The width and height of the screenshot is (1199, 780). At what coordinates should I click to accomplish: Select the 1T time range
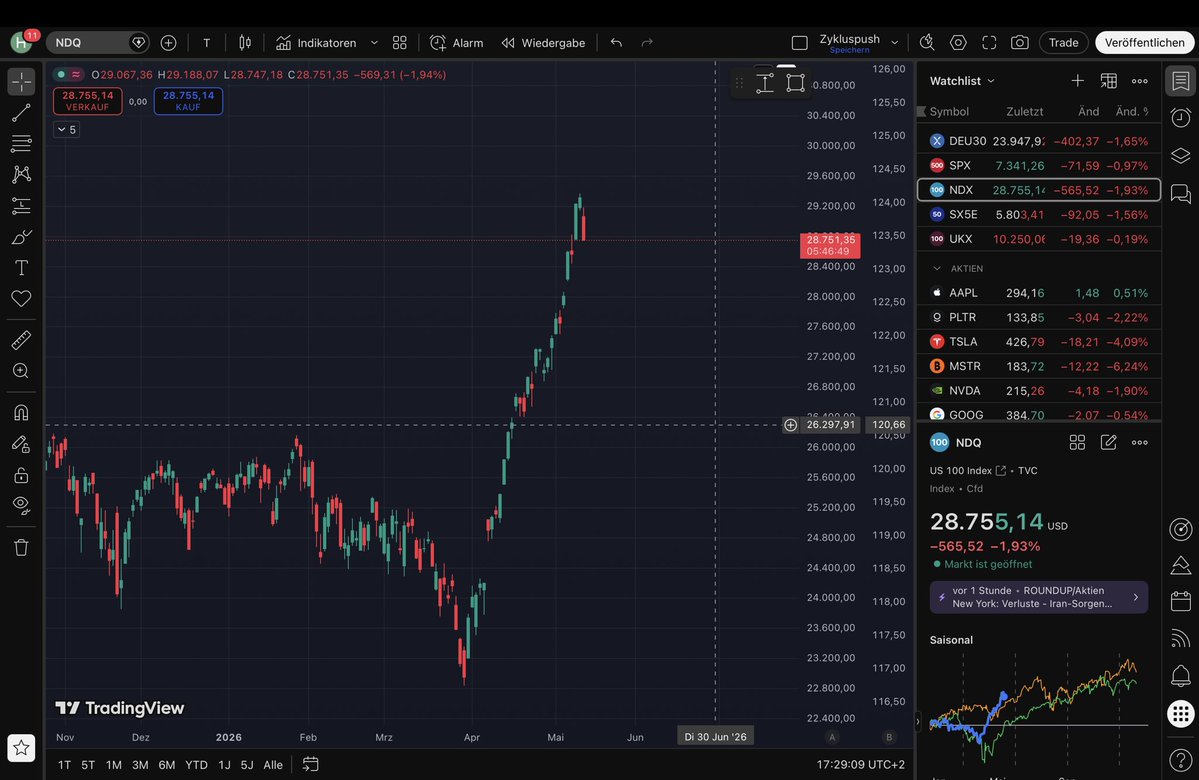coord(64,765)
